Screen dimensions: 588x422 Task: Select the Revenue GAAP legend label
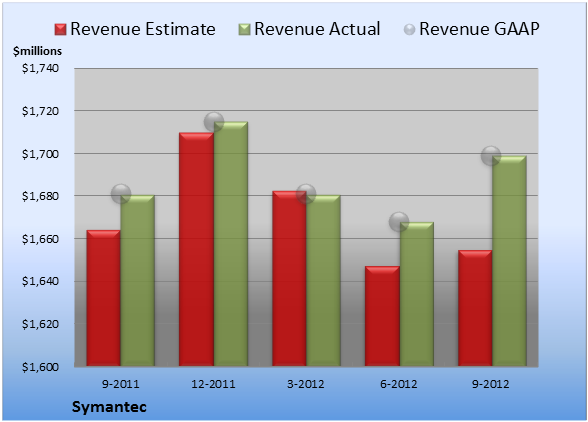click(479, 29)
